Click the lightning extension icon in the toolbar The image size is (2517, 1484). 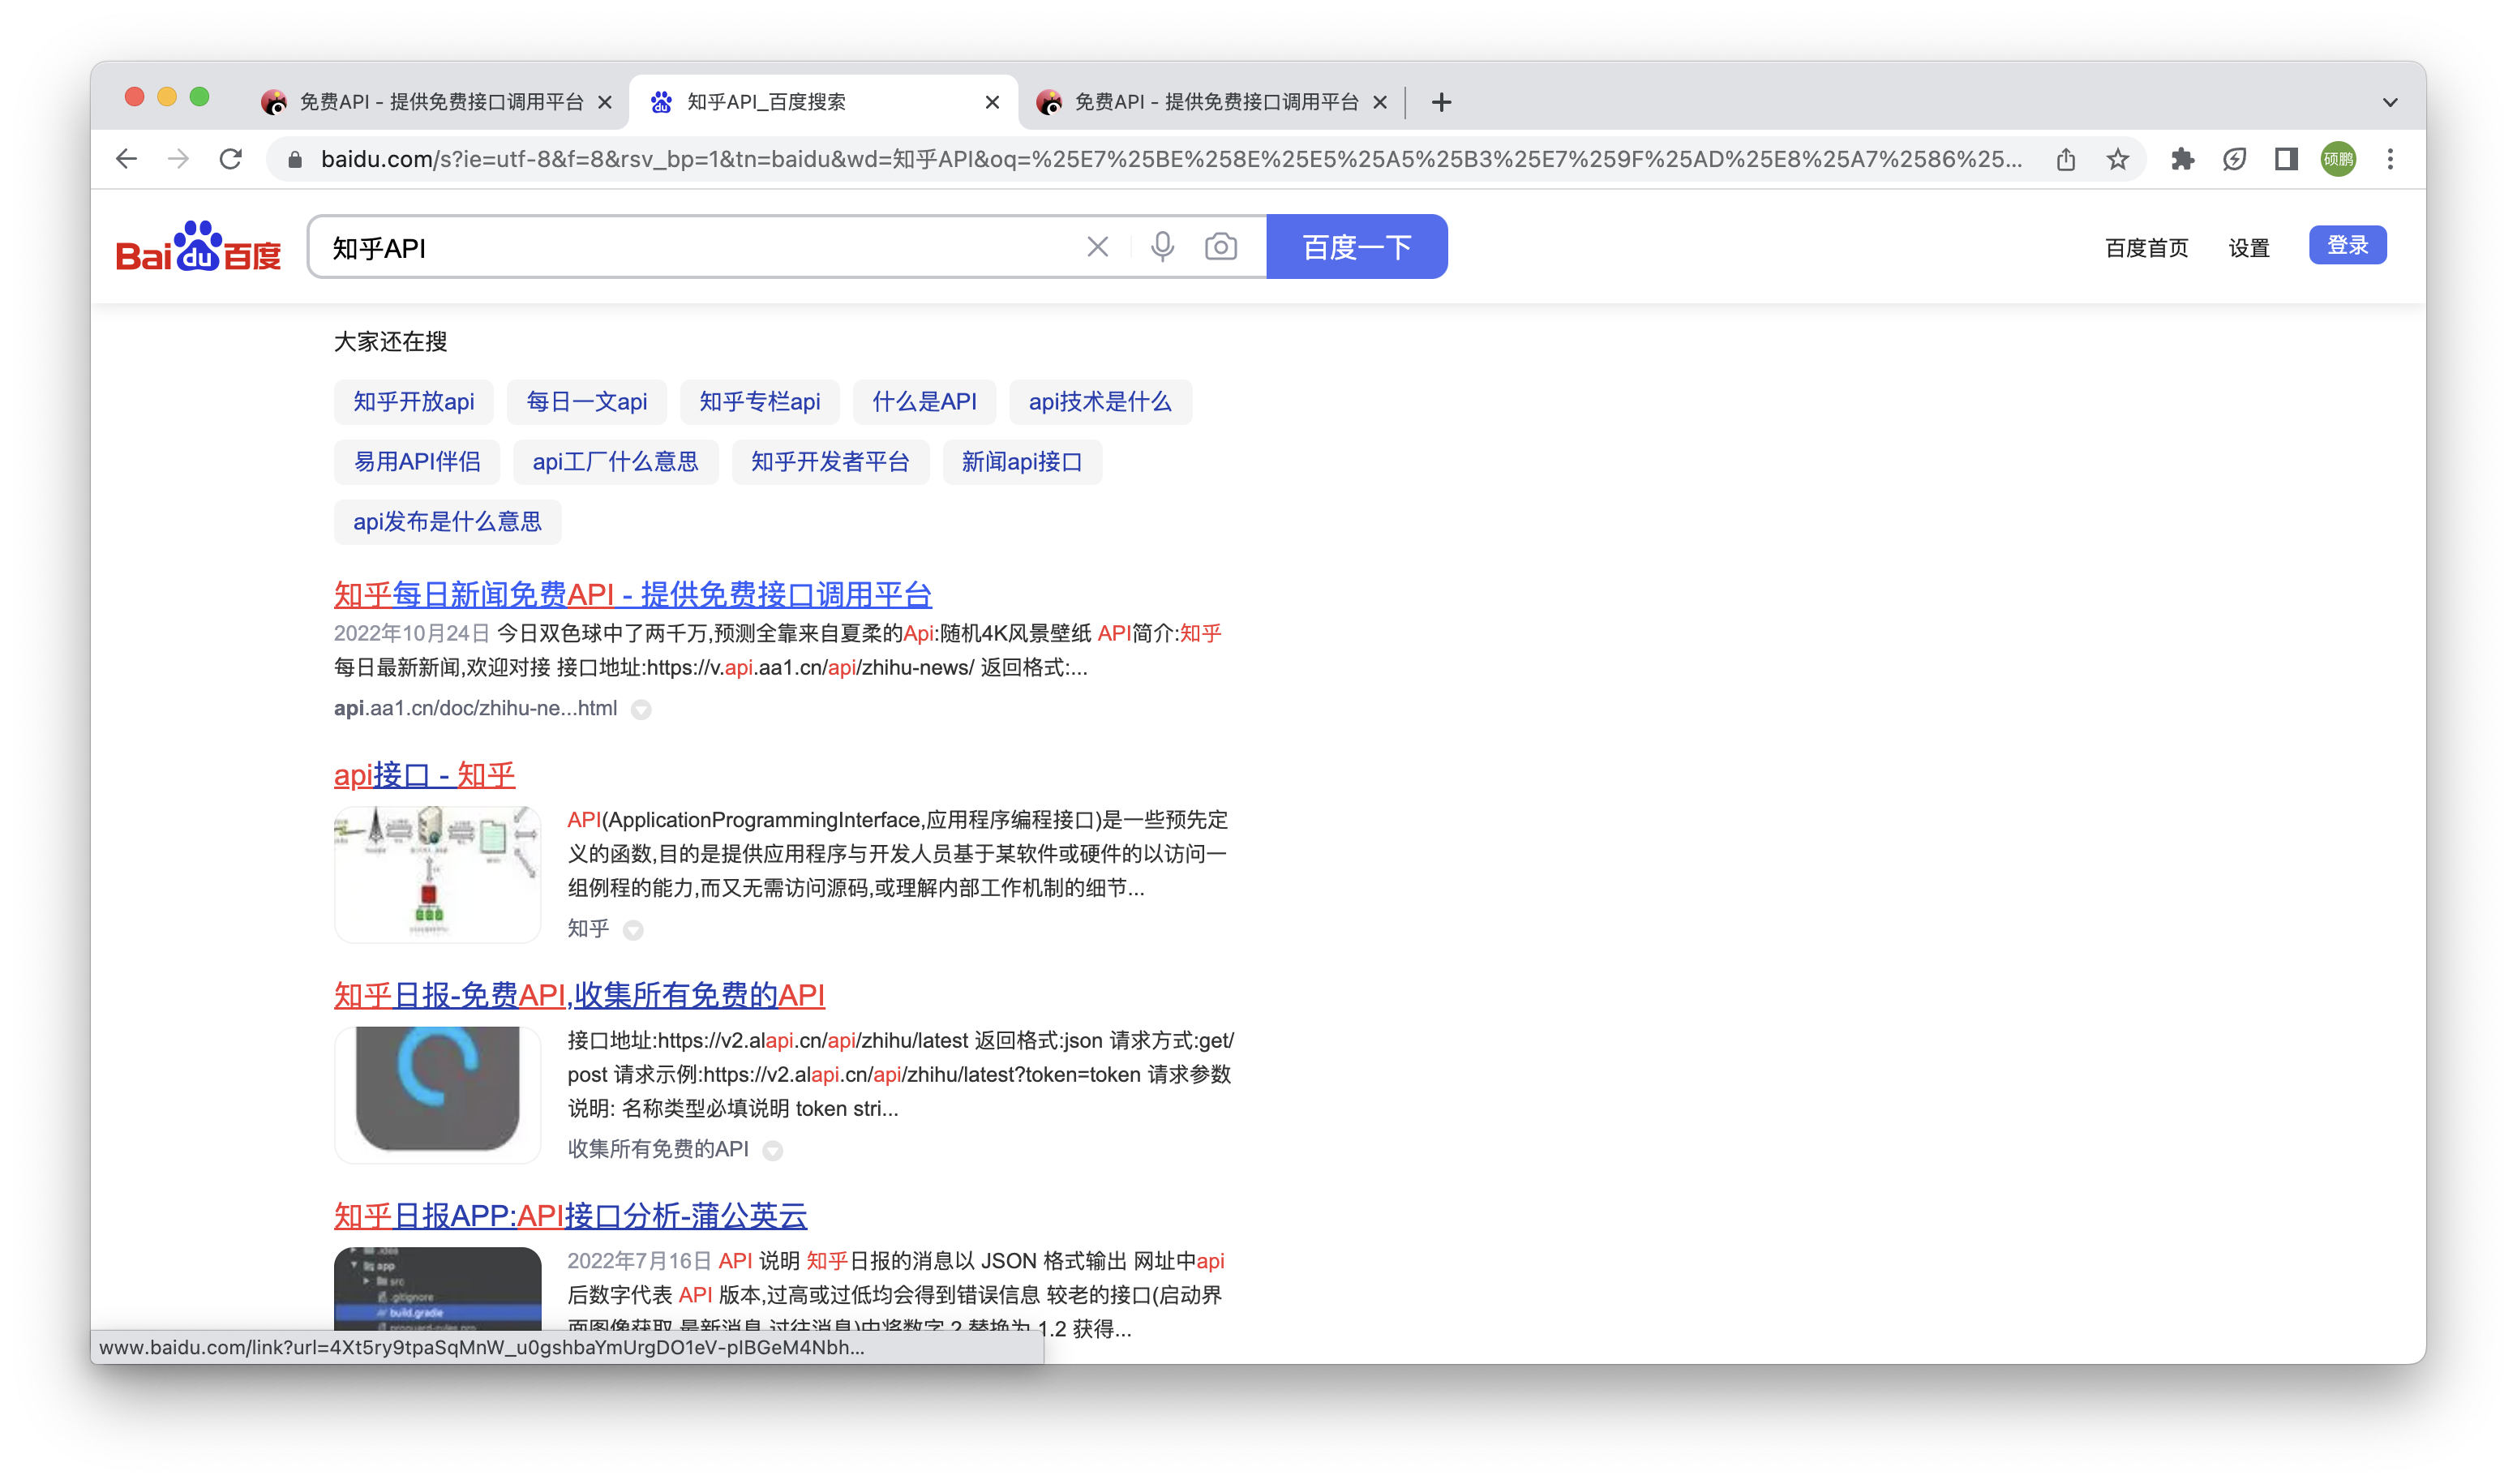click(x=2234, y=159)
